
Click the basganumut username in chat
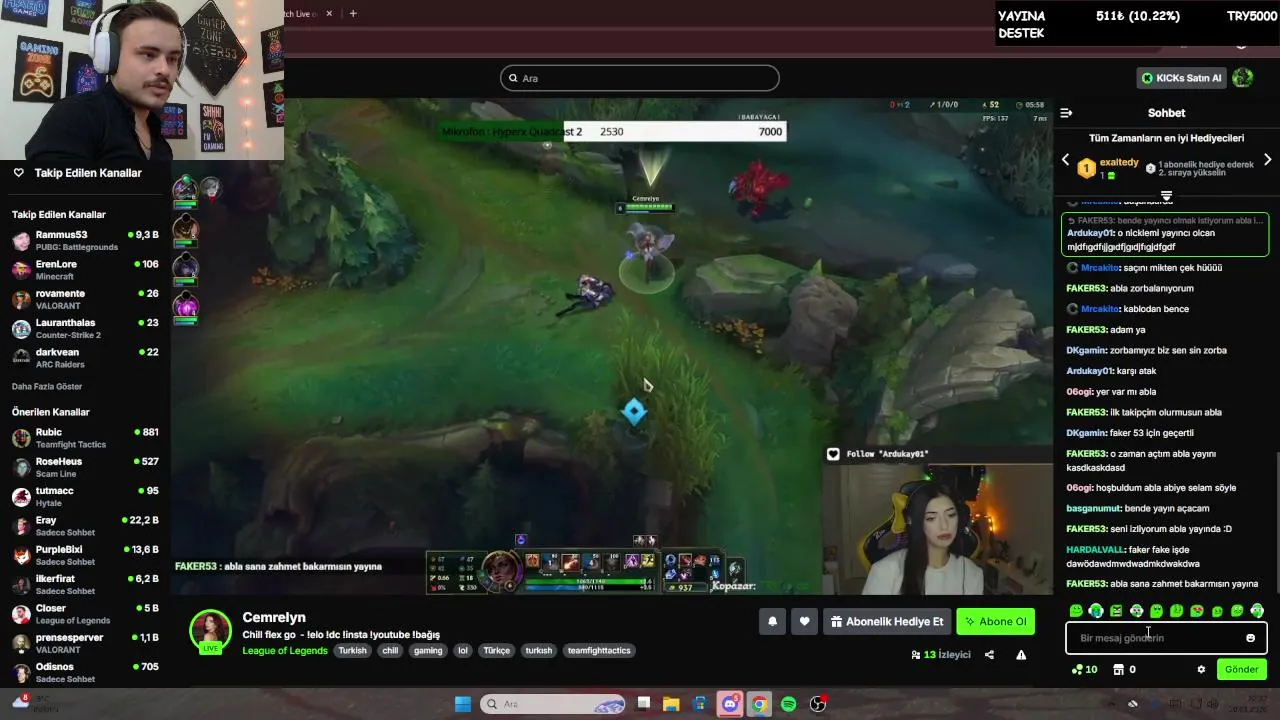(1093, 508)
